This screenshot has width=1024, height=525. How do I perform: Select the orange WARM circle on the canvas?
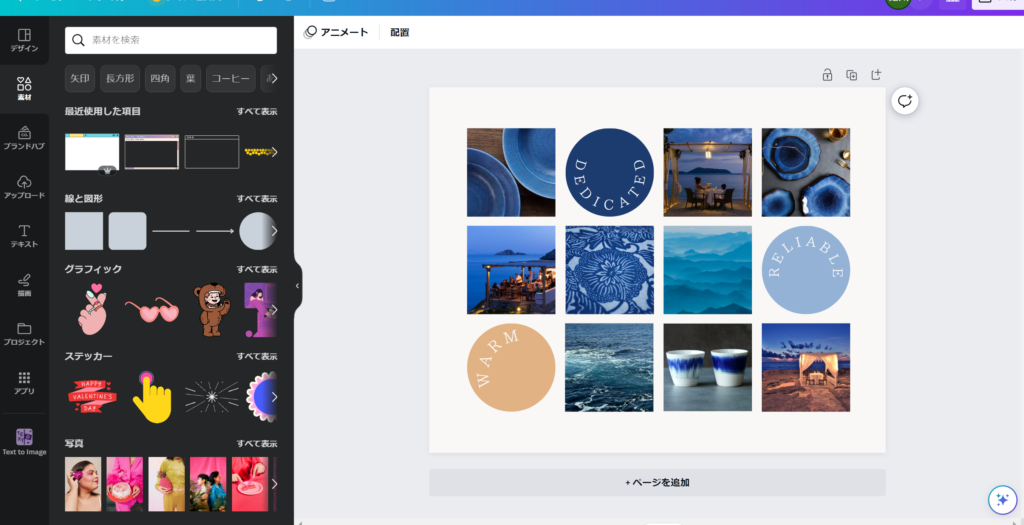(510, 367)
